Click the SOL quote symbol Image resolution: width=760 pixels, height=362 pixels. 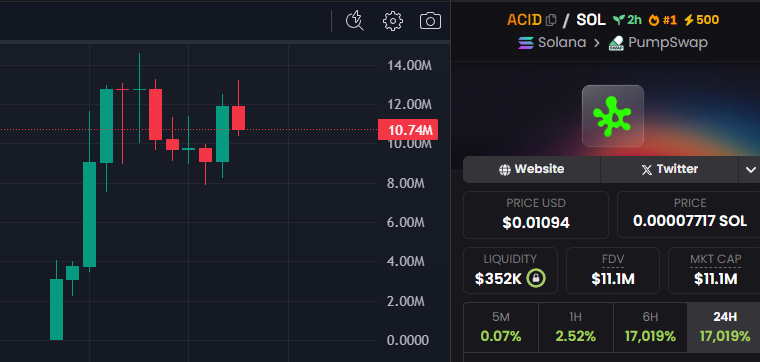pyautogui.click(x=591, y=20)
